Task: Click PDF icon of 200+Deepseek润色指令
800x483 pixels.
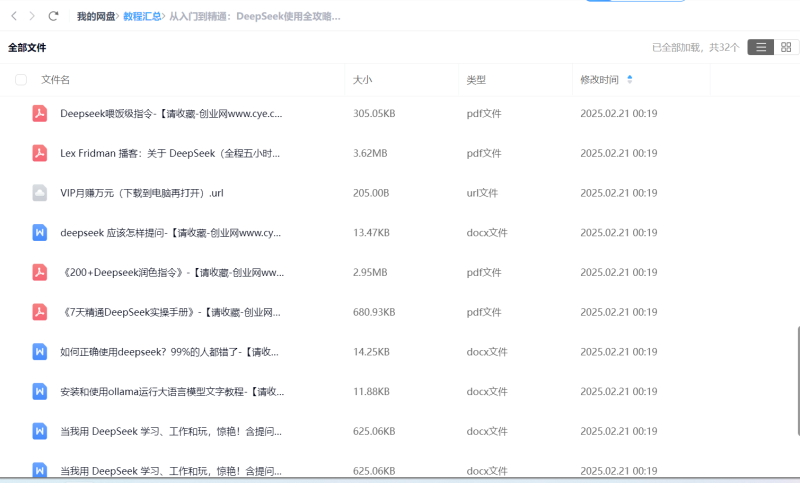Action: click(x=40, y=272)
